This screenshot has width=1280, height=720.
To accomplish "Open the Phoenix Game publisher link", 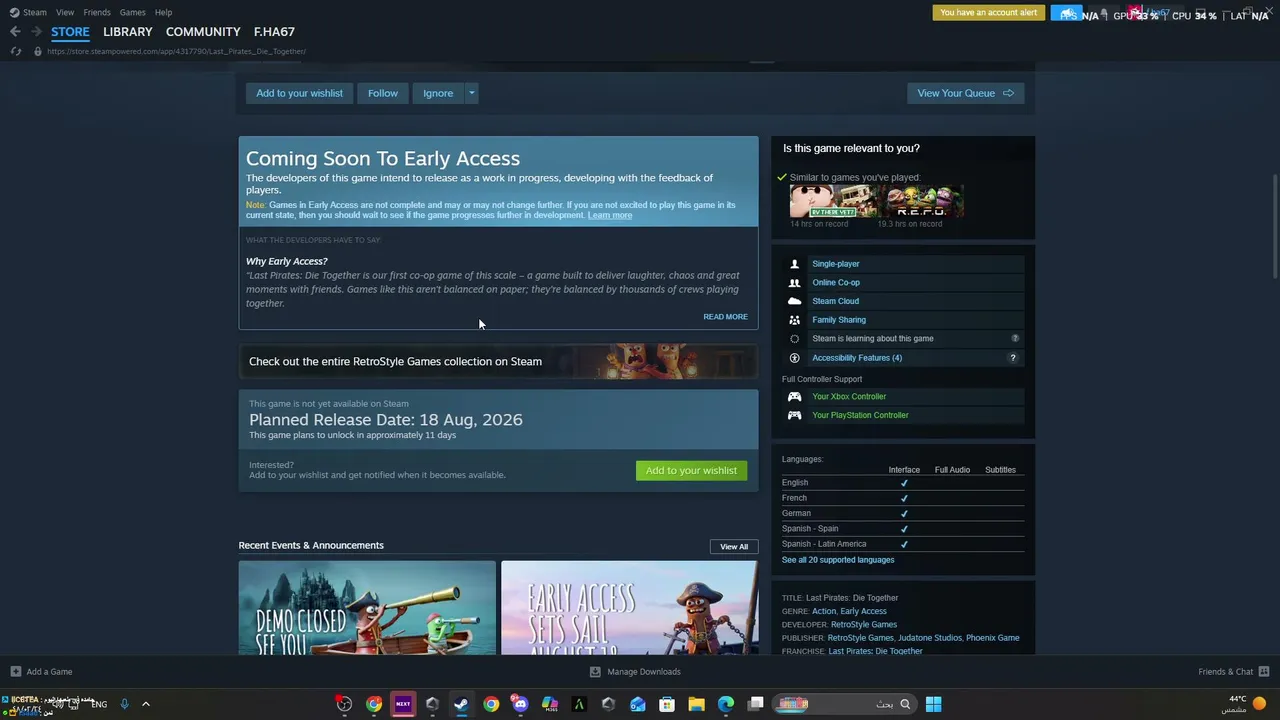I will coord(993,638).
